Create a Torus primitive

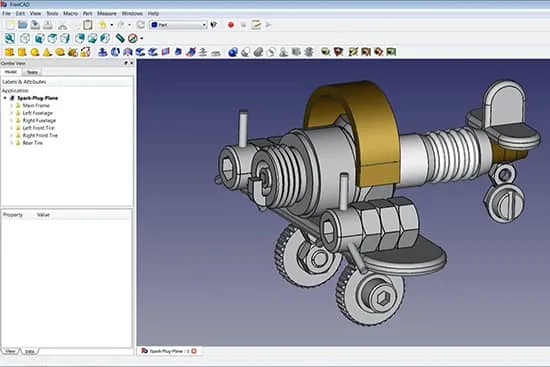pyautogui.click(x=60, y=52)
